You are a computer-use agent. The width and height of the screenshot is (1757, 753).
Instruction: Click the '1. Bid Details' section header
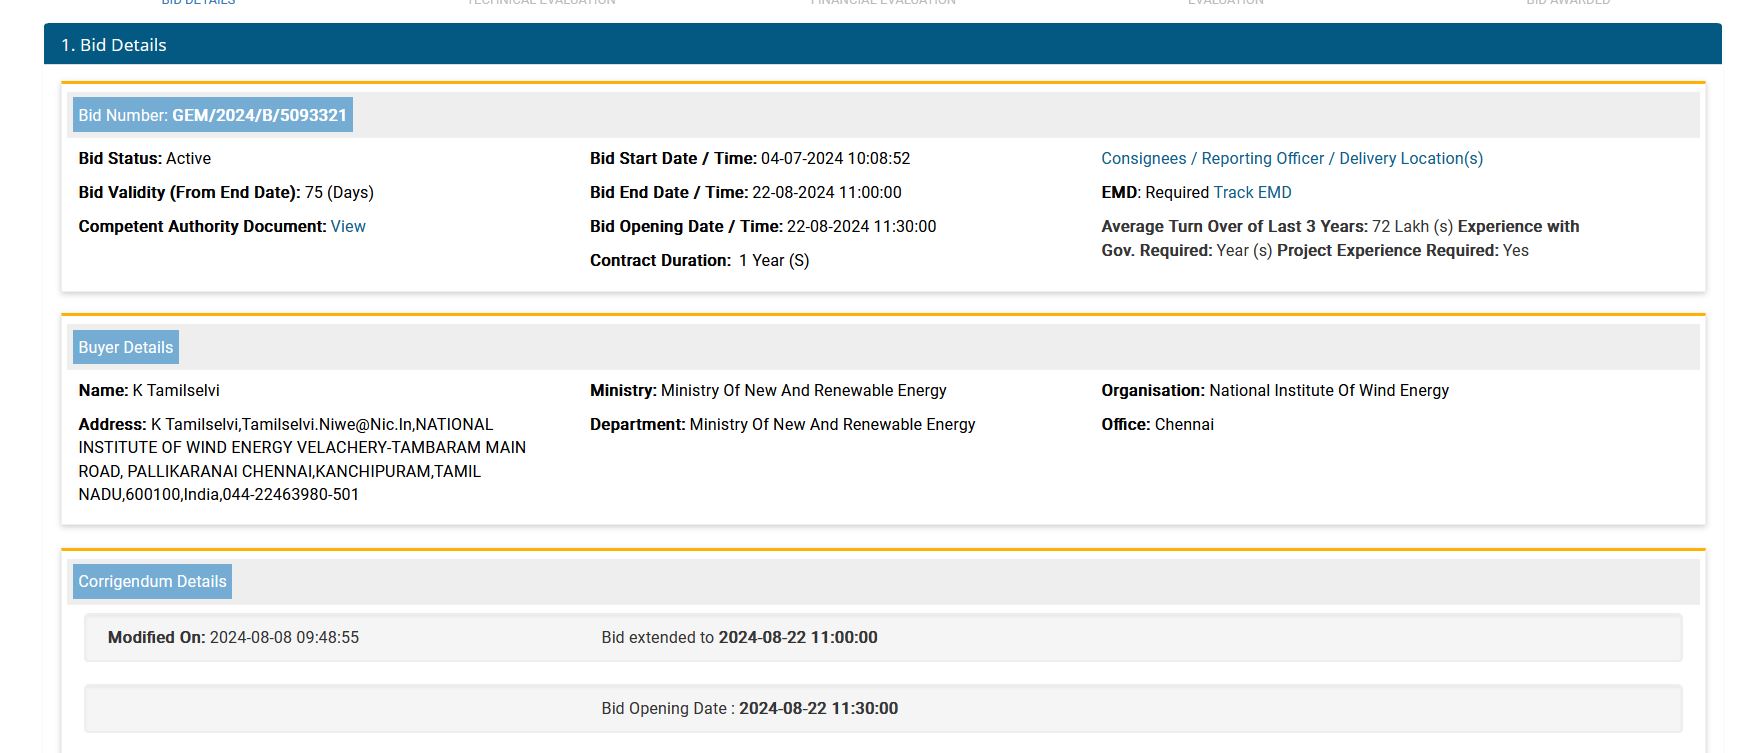click(114, 45)
